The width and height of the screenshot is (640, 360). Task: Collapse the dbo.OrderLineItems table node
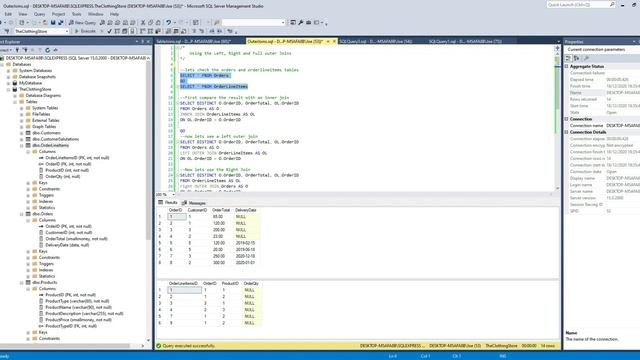pyautogui.click(x=22, y=145)
